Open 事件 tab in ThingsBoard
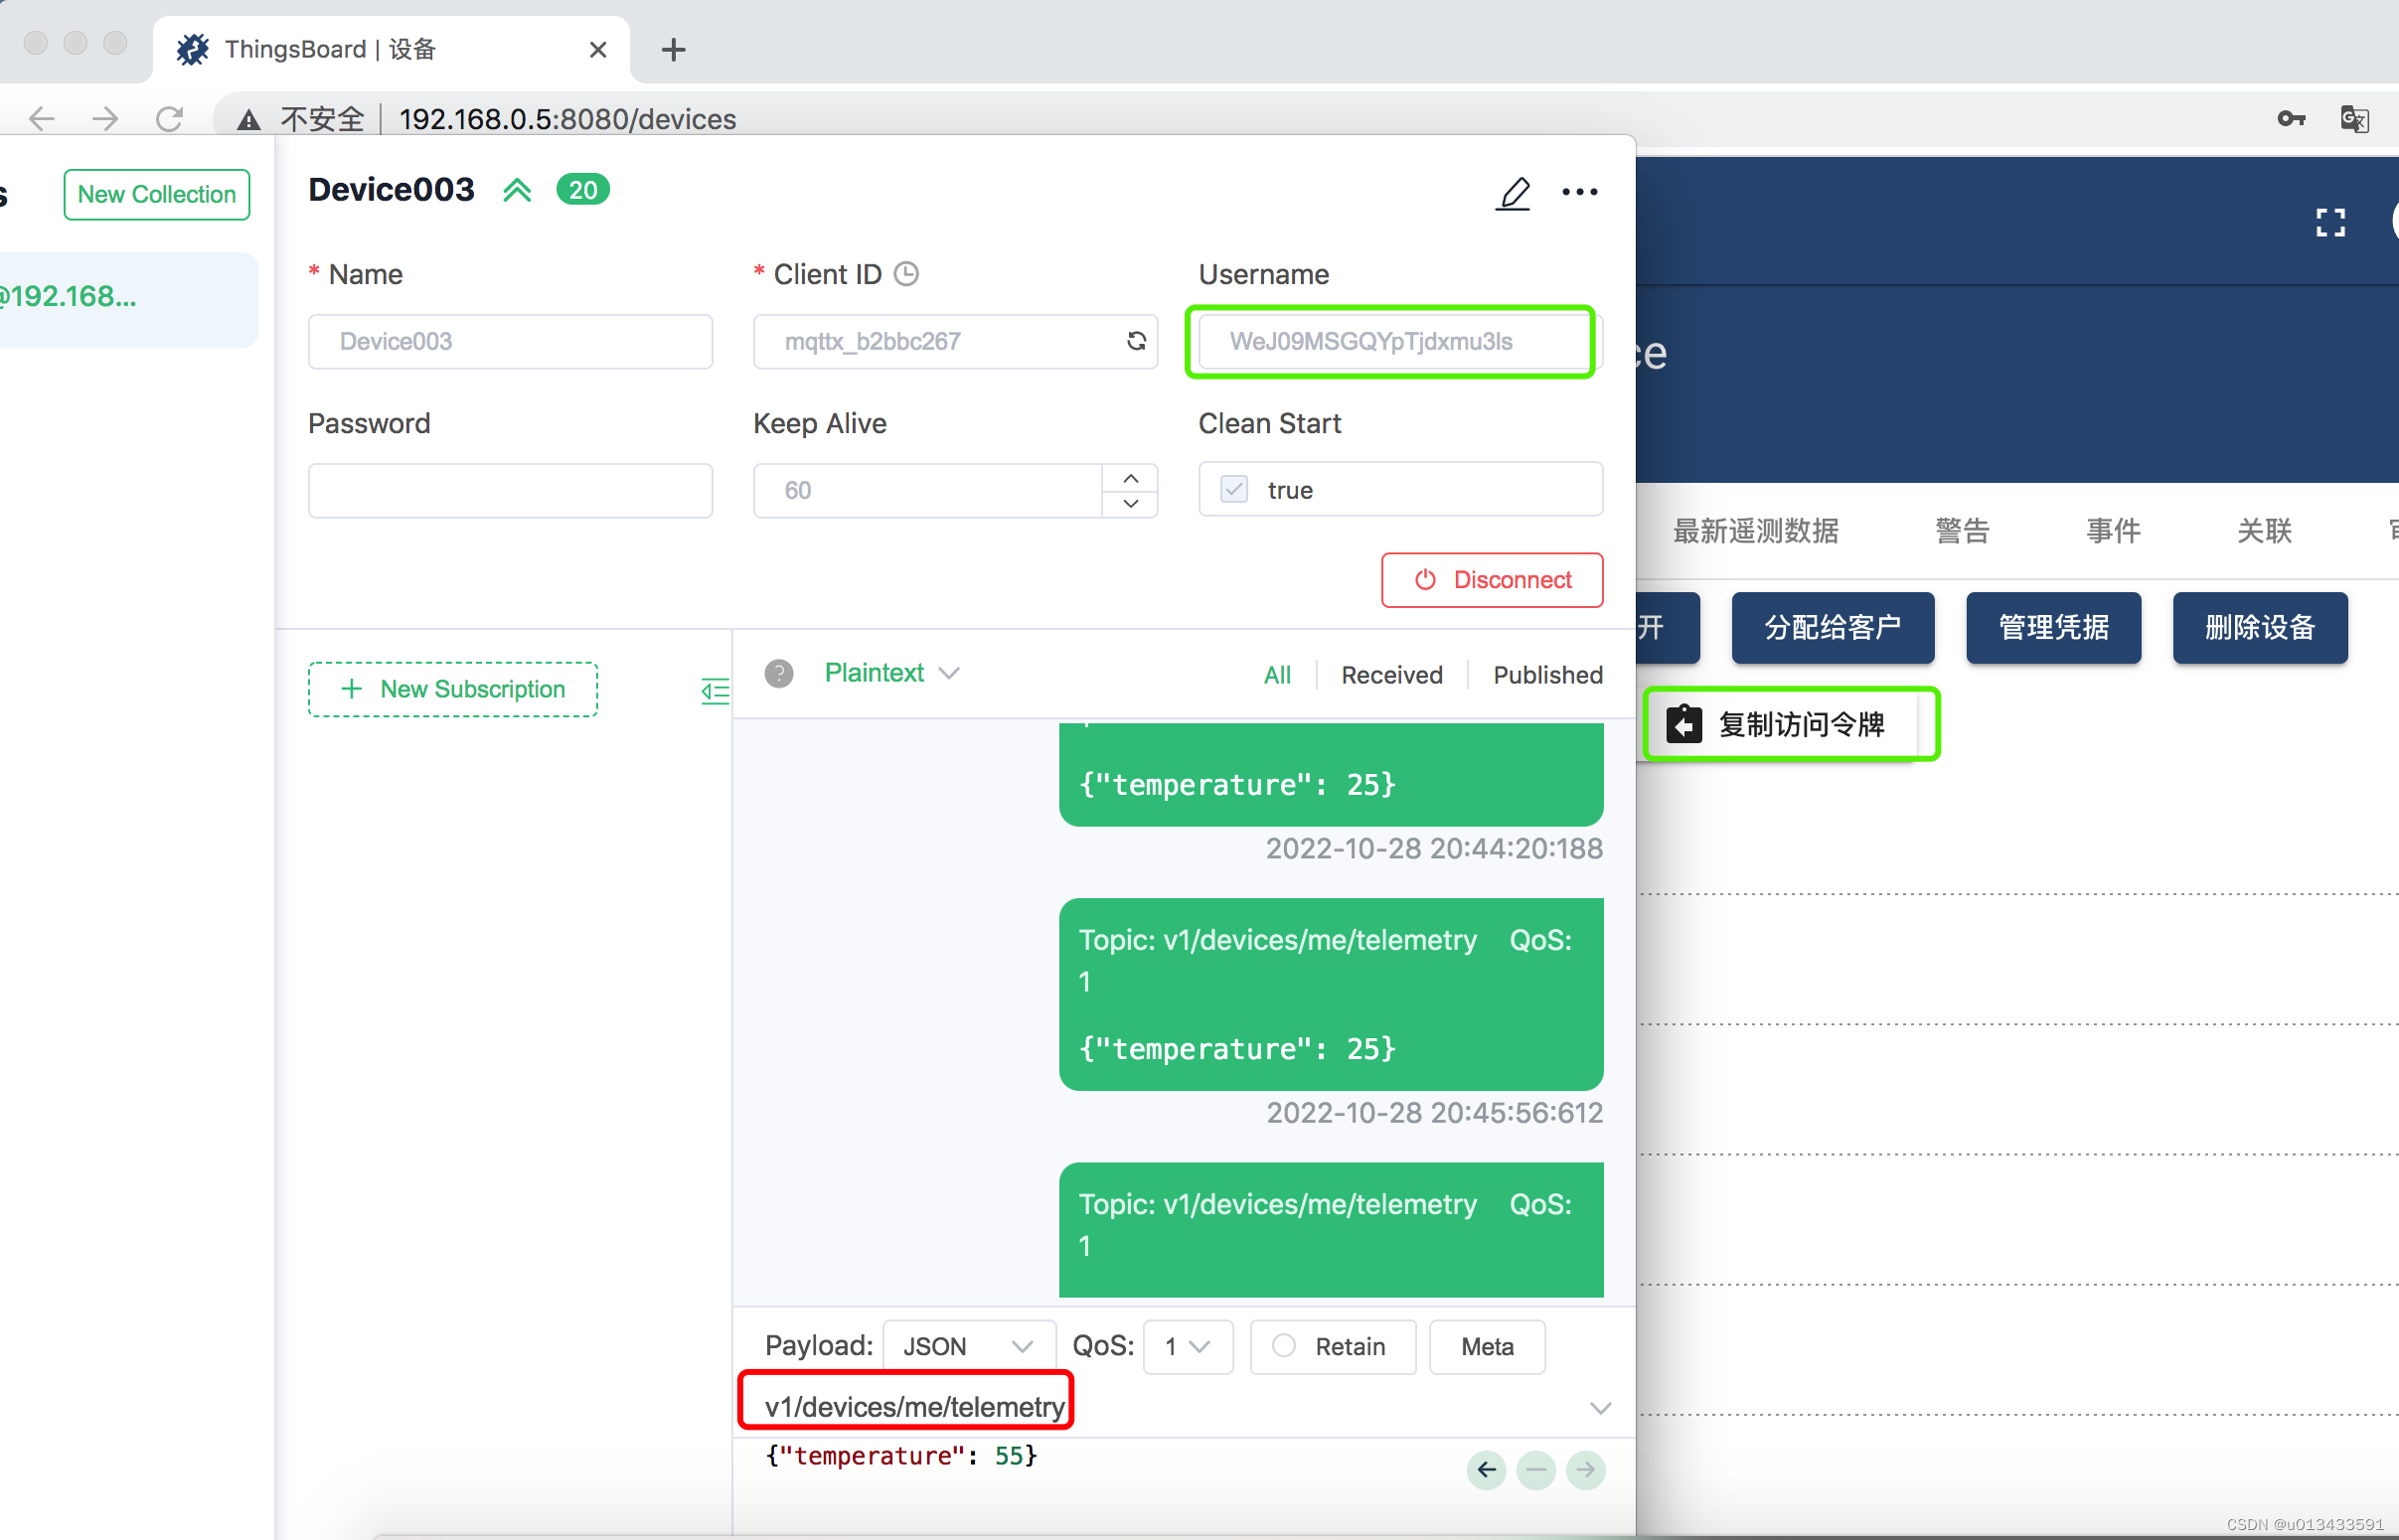Viewport: 2399px width, 1540px height. (2113, 531)
